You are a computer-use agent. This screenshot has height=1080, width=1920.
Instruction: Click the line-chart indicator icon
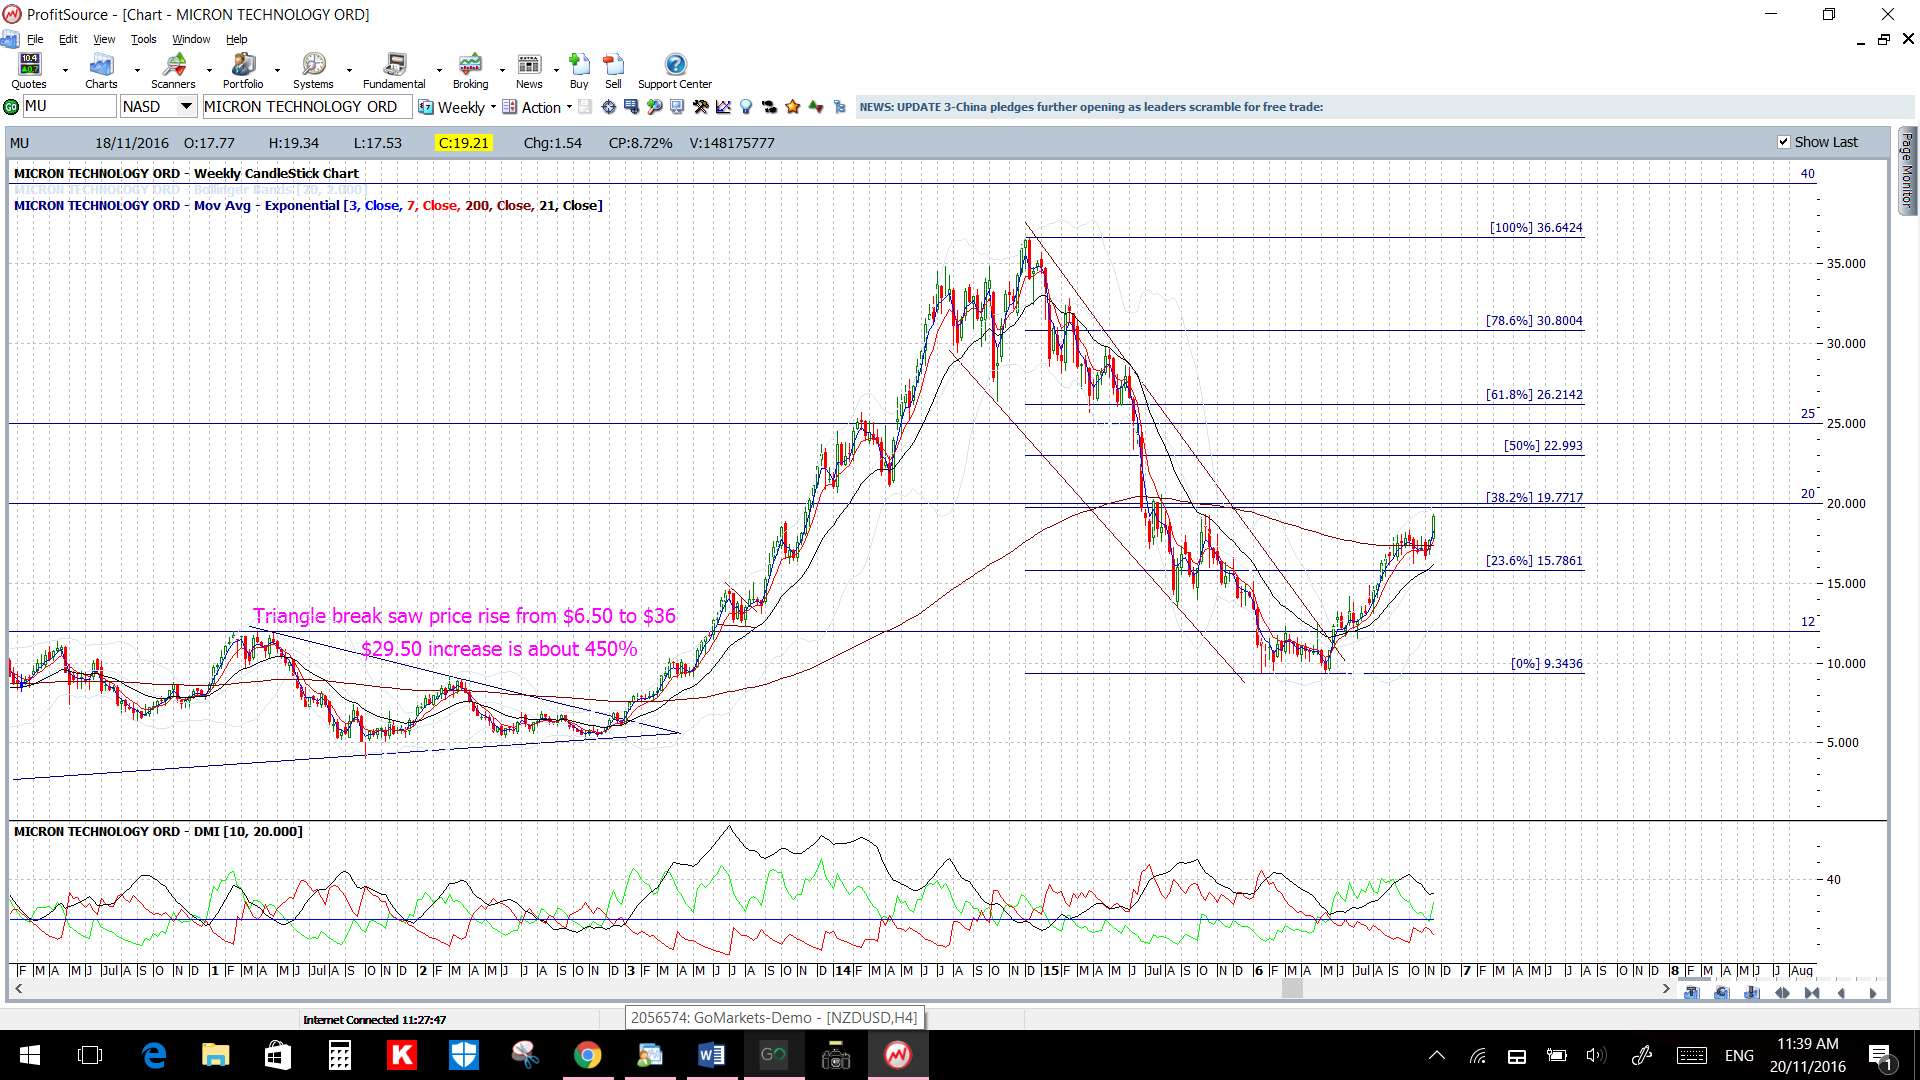tap(723, 107)
